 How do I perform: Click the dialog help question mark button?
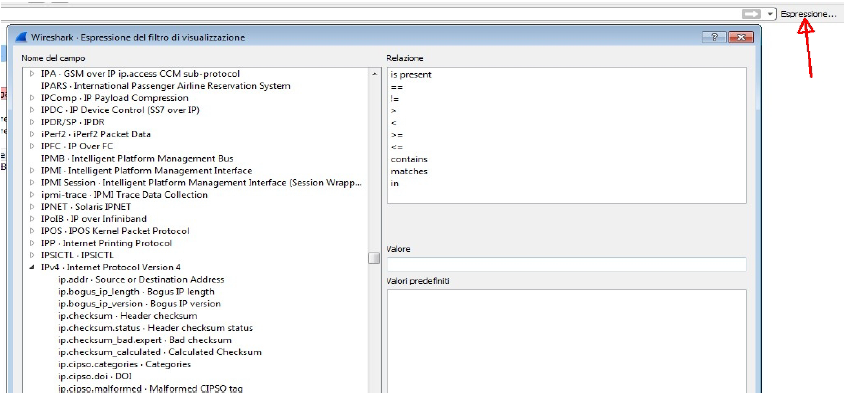click(x=715, y=37)
